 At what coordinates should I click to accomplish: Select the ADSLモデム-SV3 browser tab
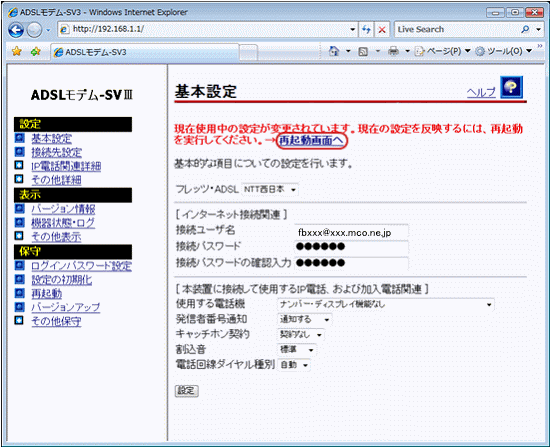coord(145,52)
